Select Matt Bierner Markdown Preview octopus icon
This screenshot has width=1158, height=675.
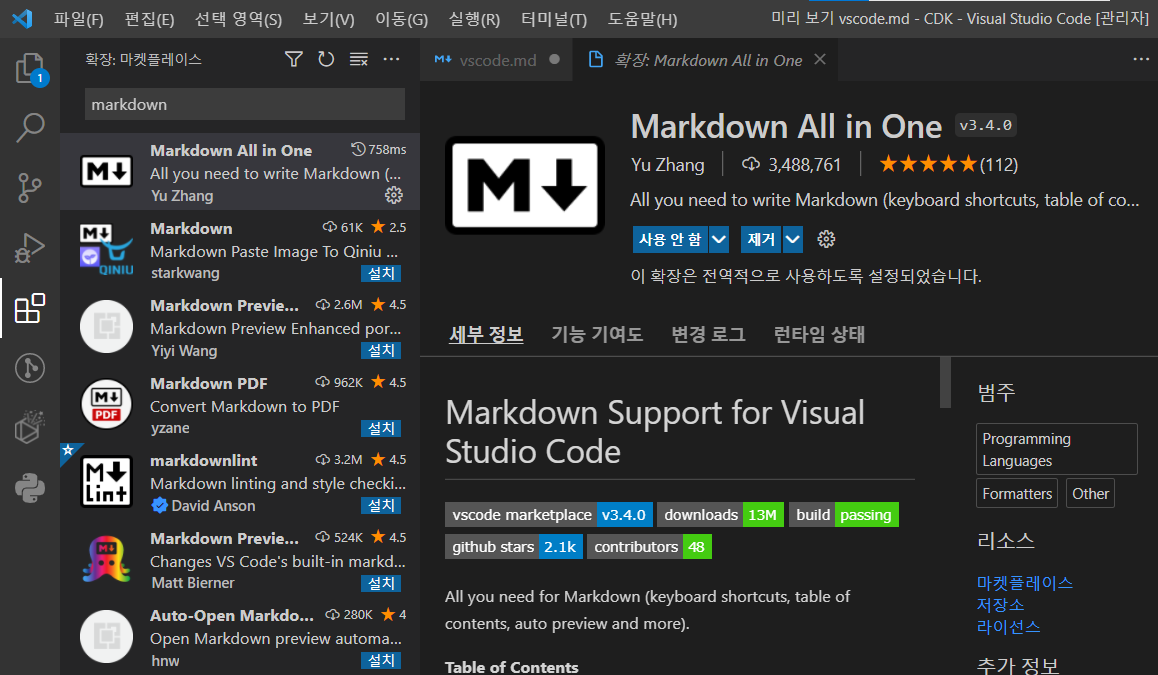(x=106, y=560)
